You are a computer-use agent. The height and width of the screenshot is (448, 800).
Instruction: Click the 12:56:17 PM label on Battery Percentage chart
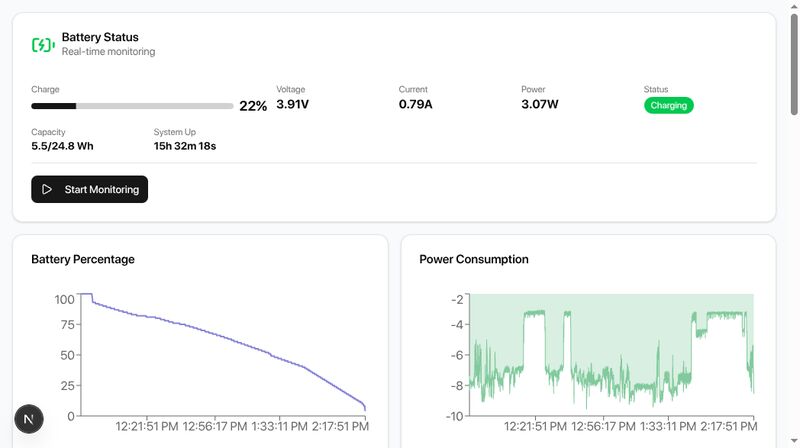click(x=214, y=426)
